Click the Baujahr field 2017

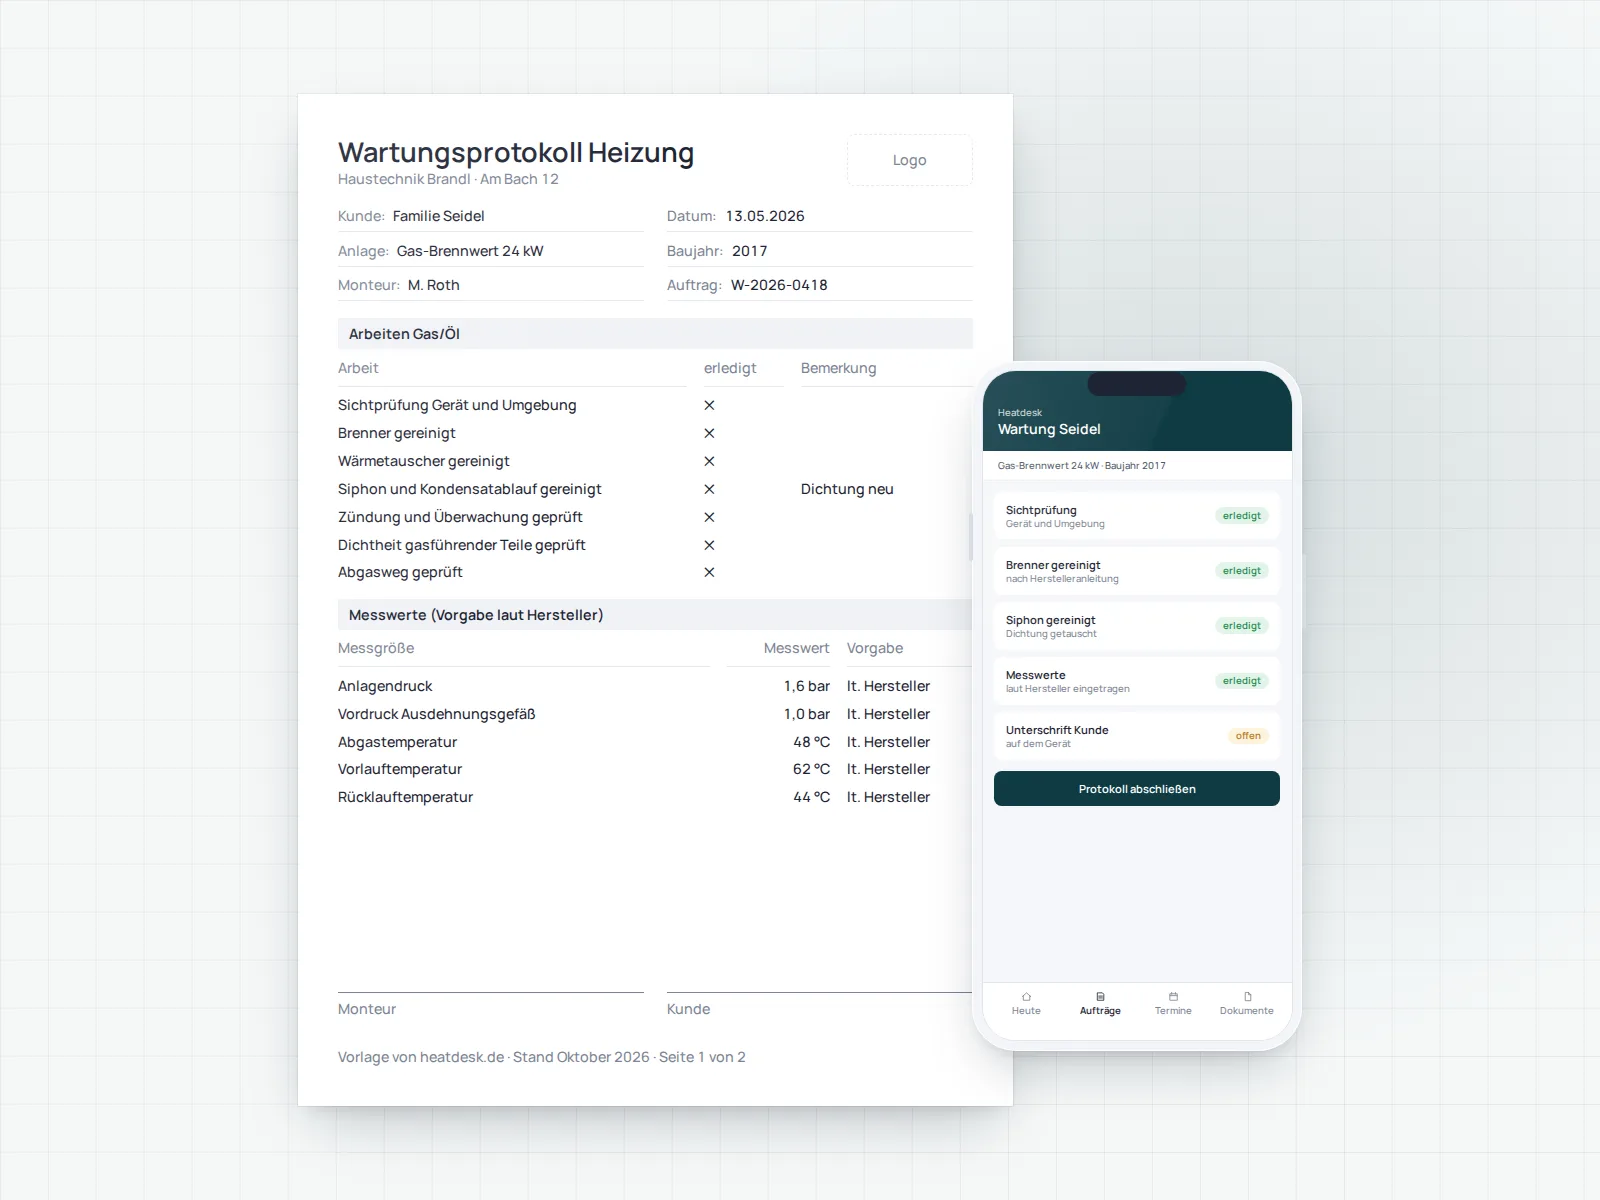tap(819, 251)
